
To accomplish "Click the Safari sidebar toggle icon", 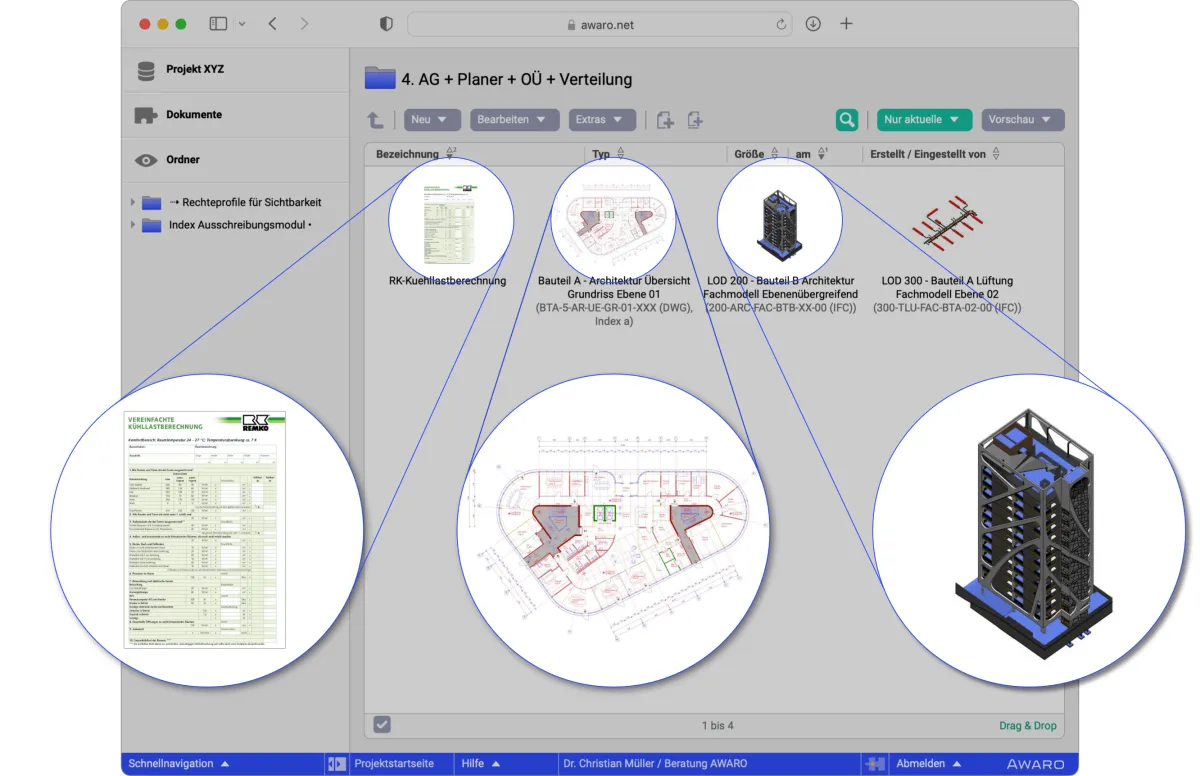I will click(218, 24).
